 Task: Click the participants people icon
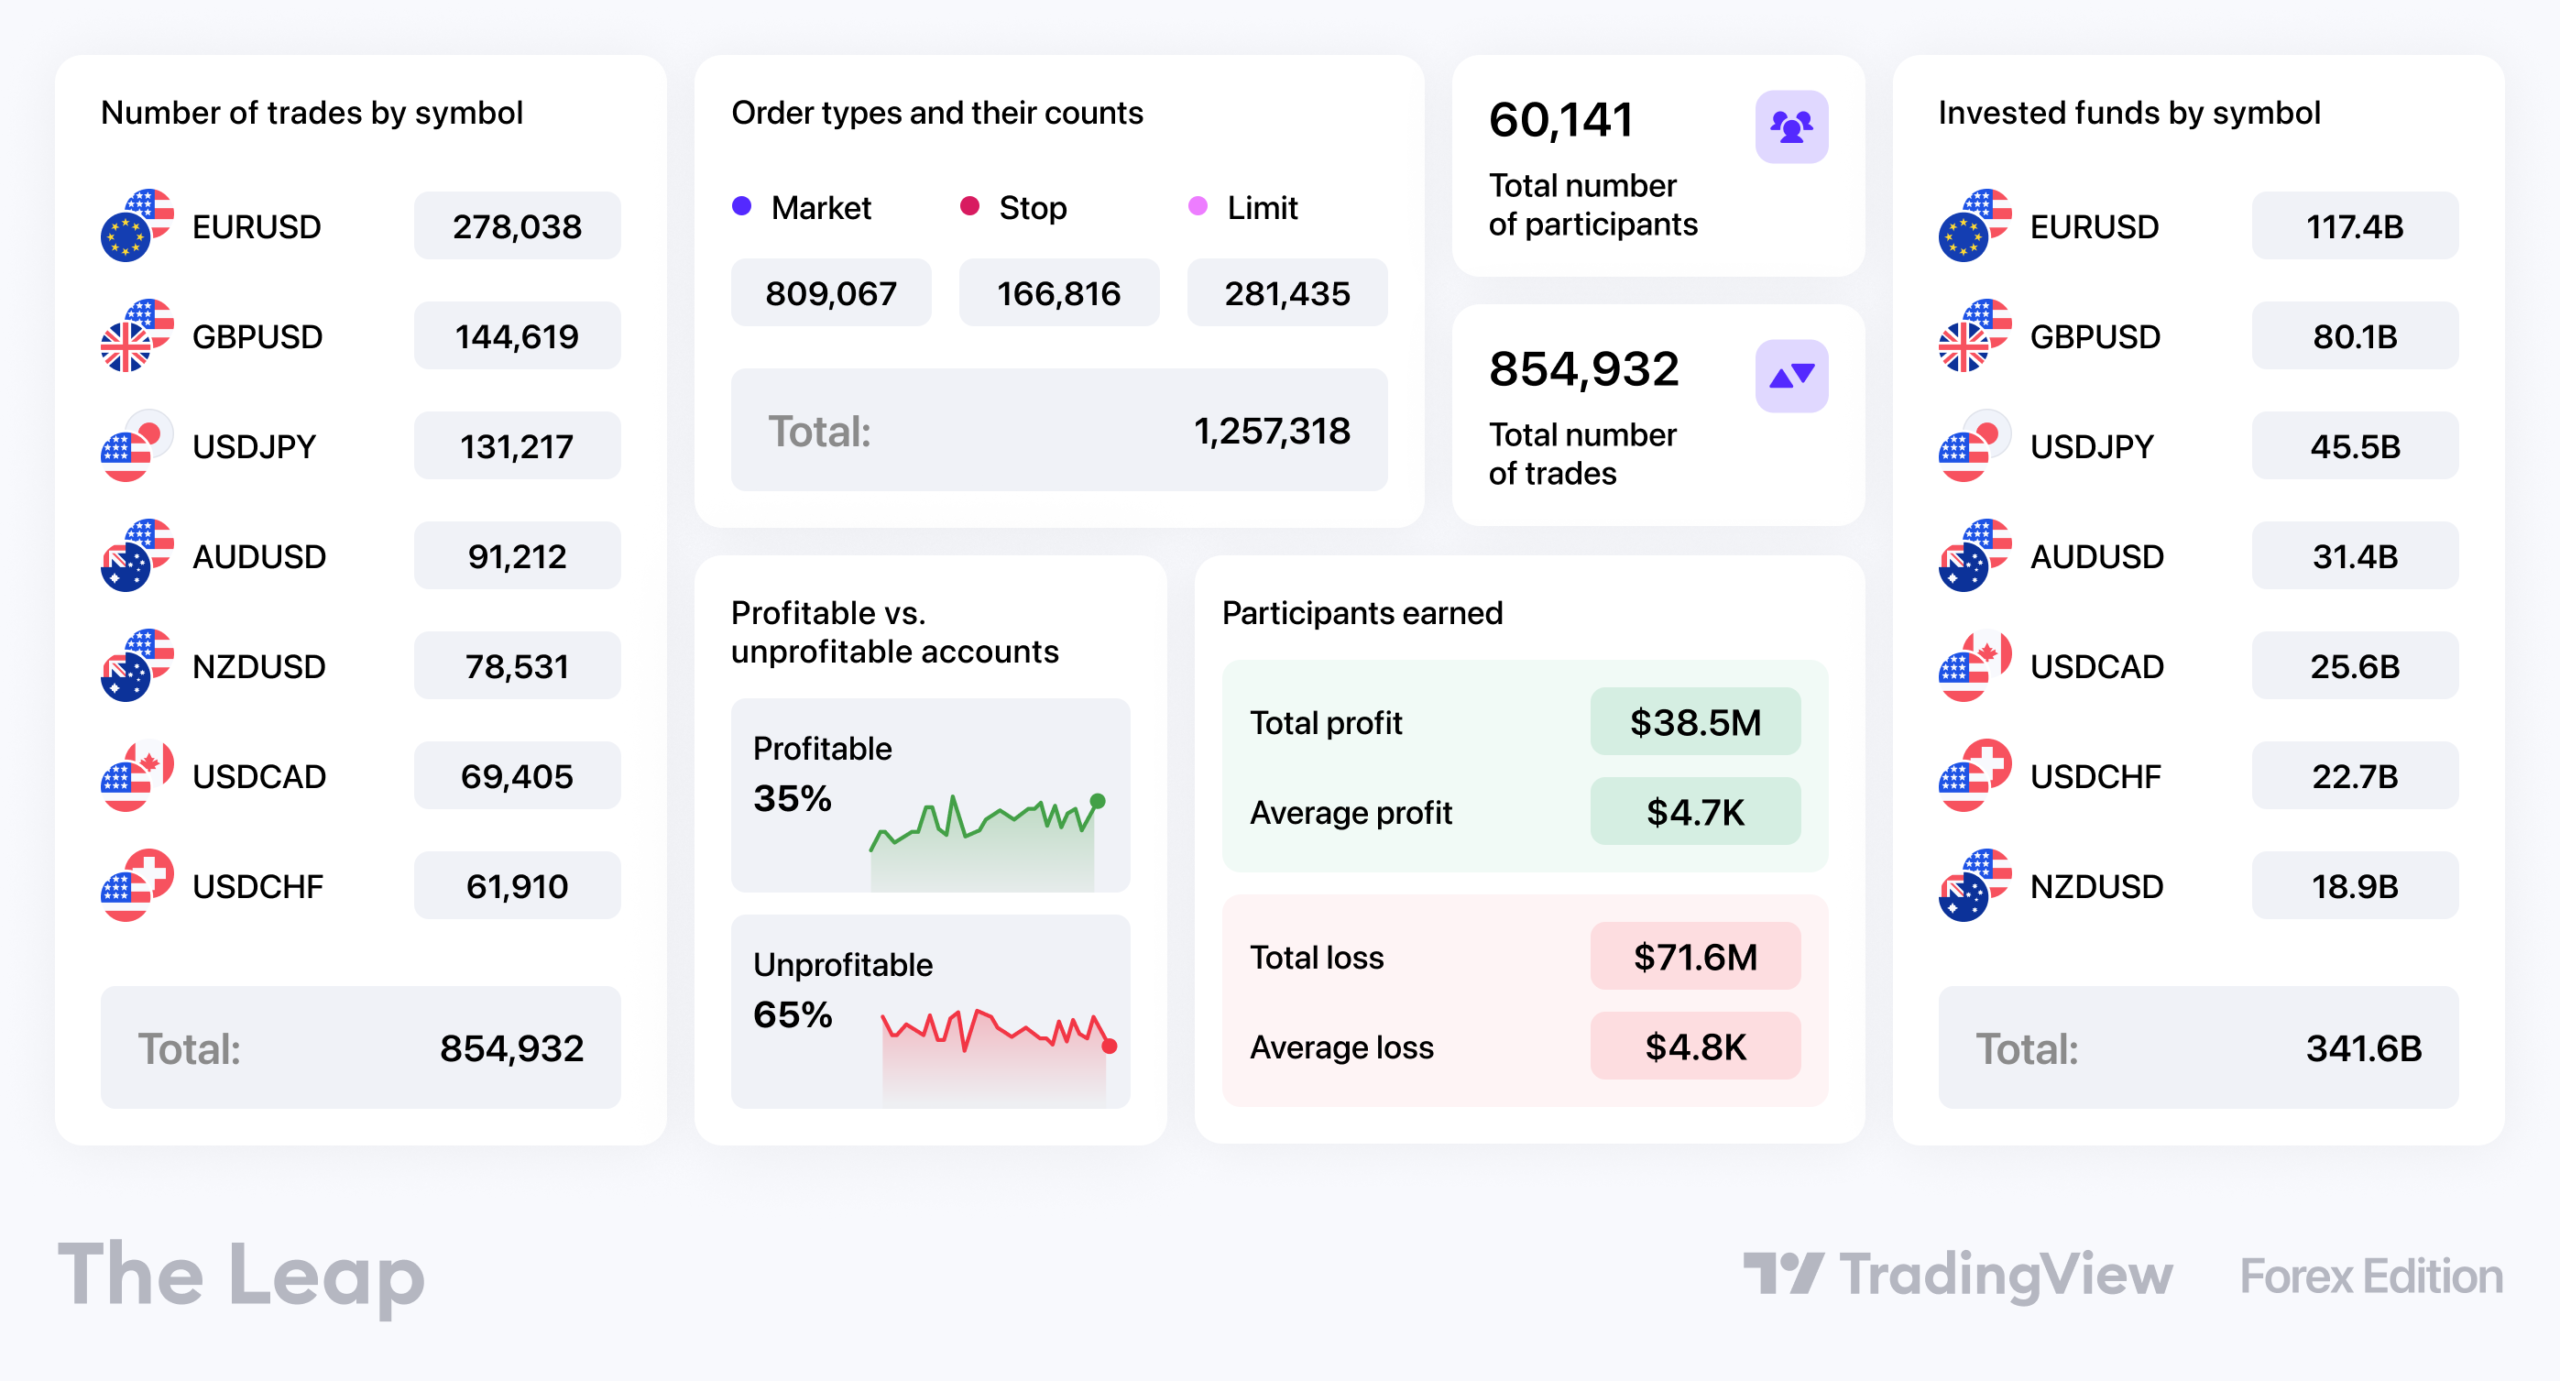click(1791, 127)
